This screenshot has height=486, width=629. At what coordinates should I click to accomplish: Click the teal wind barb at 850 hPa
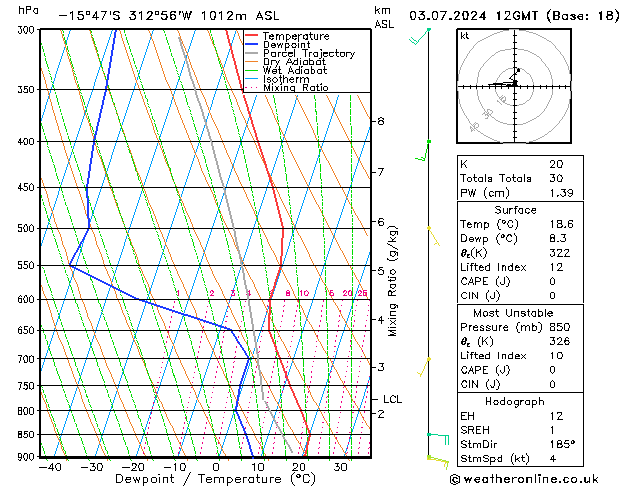tap(438, 439)
